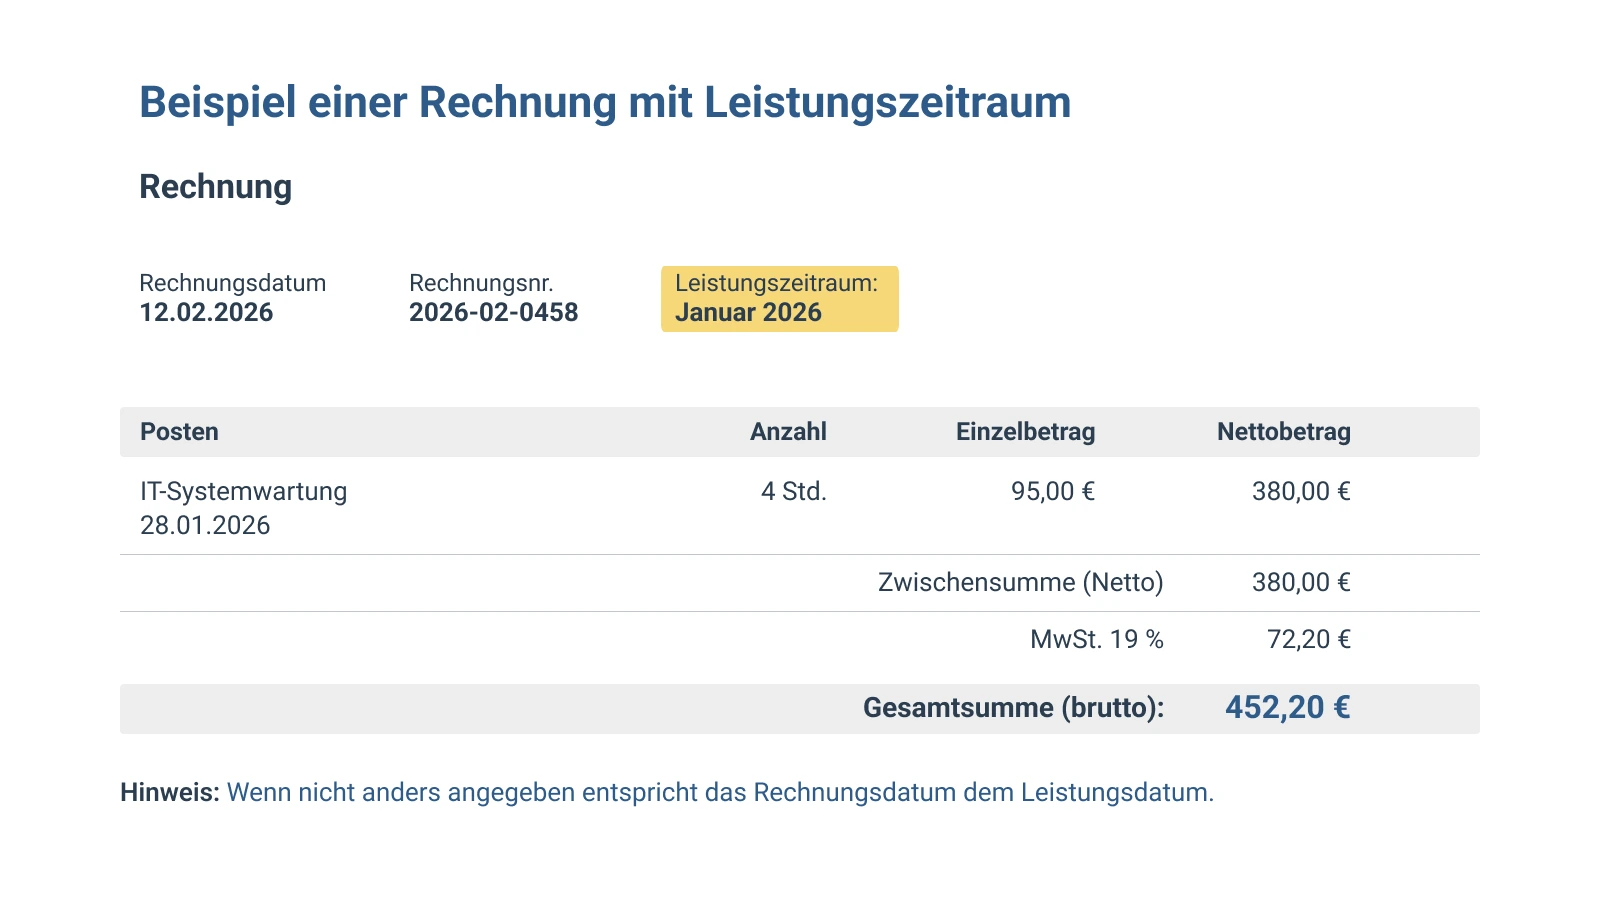This screenshot has height=900, width=1600.
Task: Click the unit price 95,00 €
Action: (x=1052, y=491)
